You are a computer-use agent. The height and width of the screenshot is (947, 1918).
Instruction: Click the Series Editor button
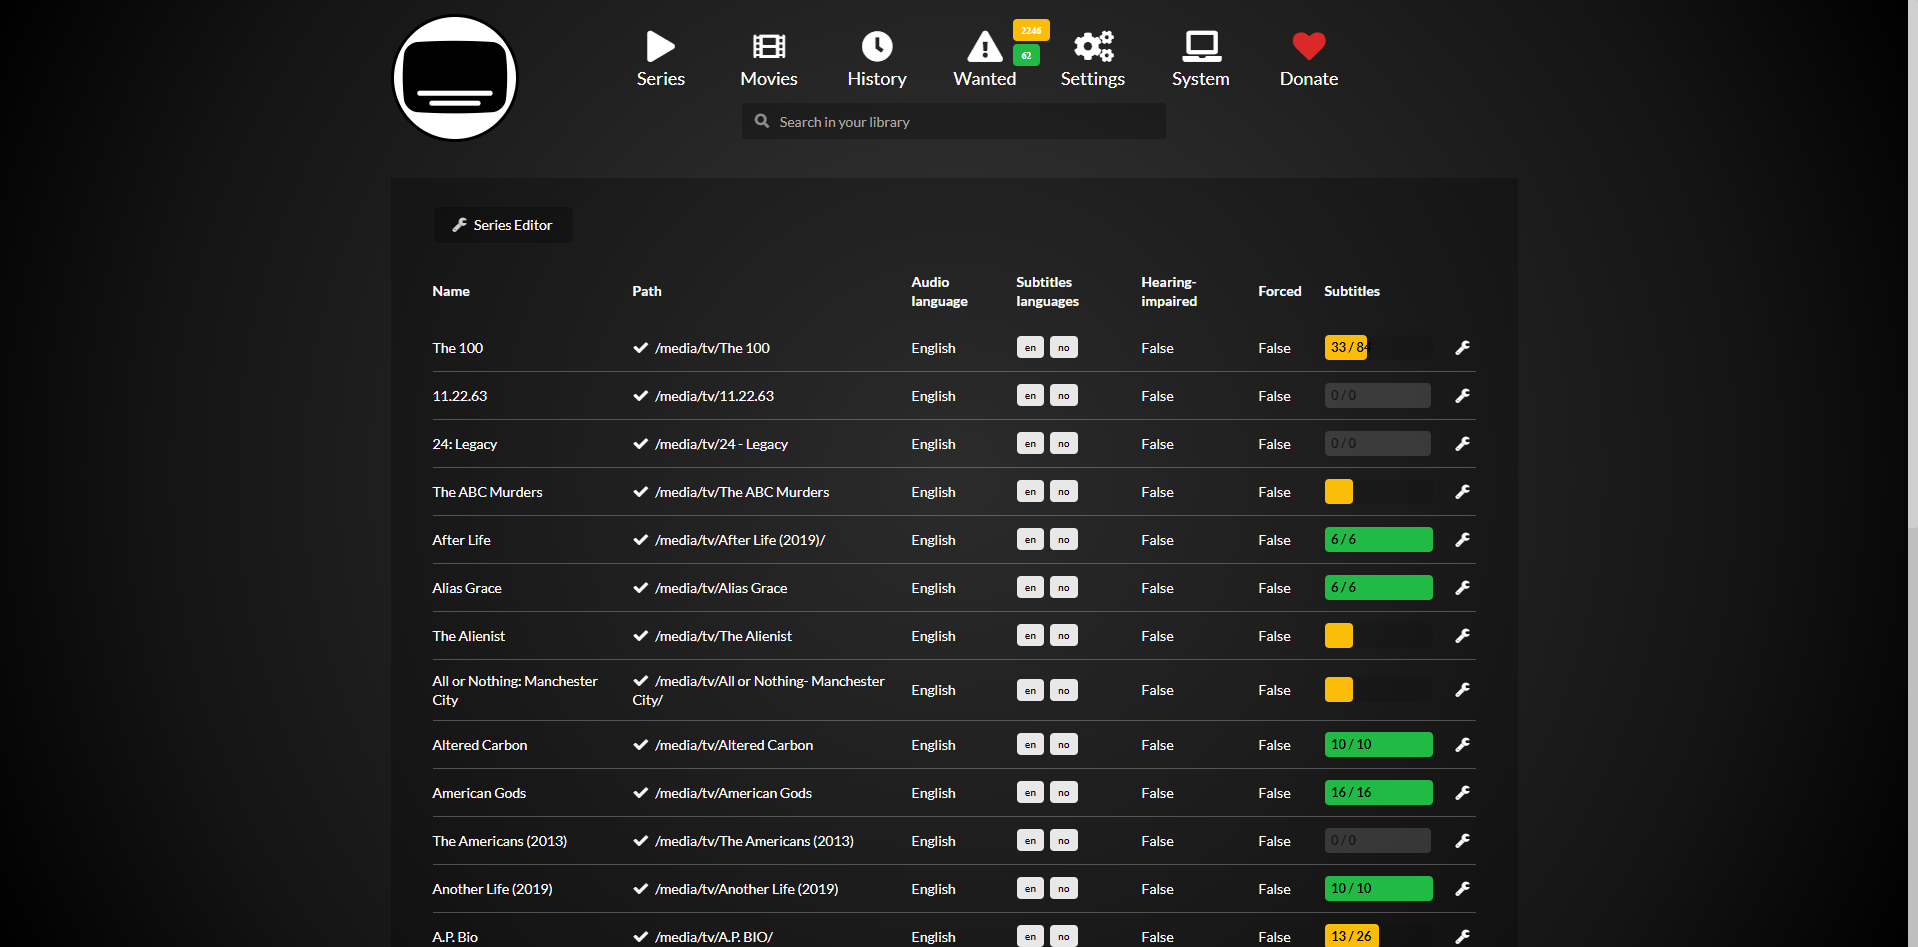tap(503, 225)
